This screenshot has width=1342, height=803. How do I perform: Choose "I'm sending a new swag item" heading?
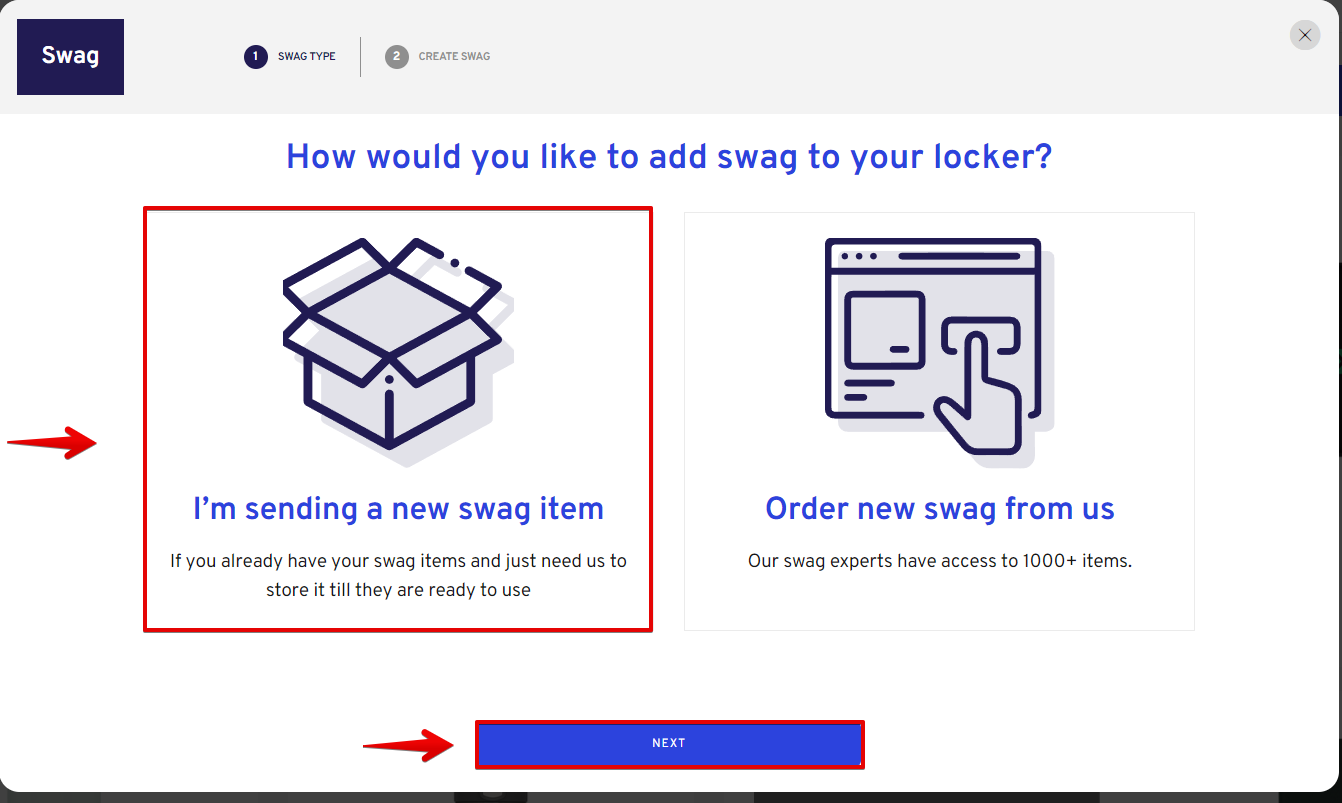(398, 508)
